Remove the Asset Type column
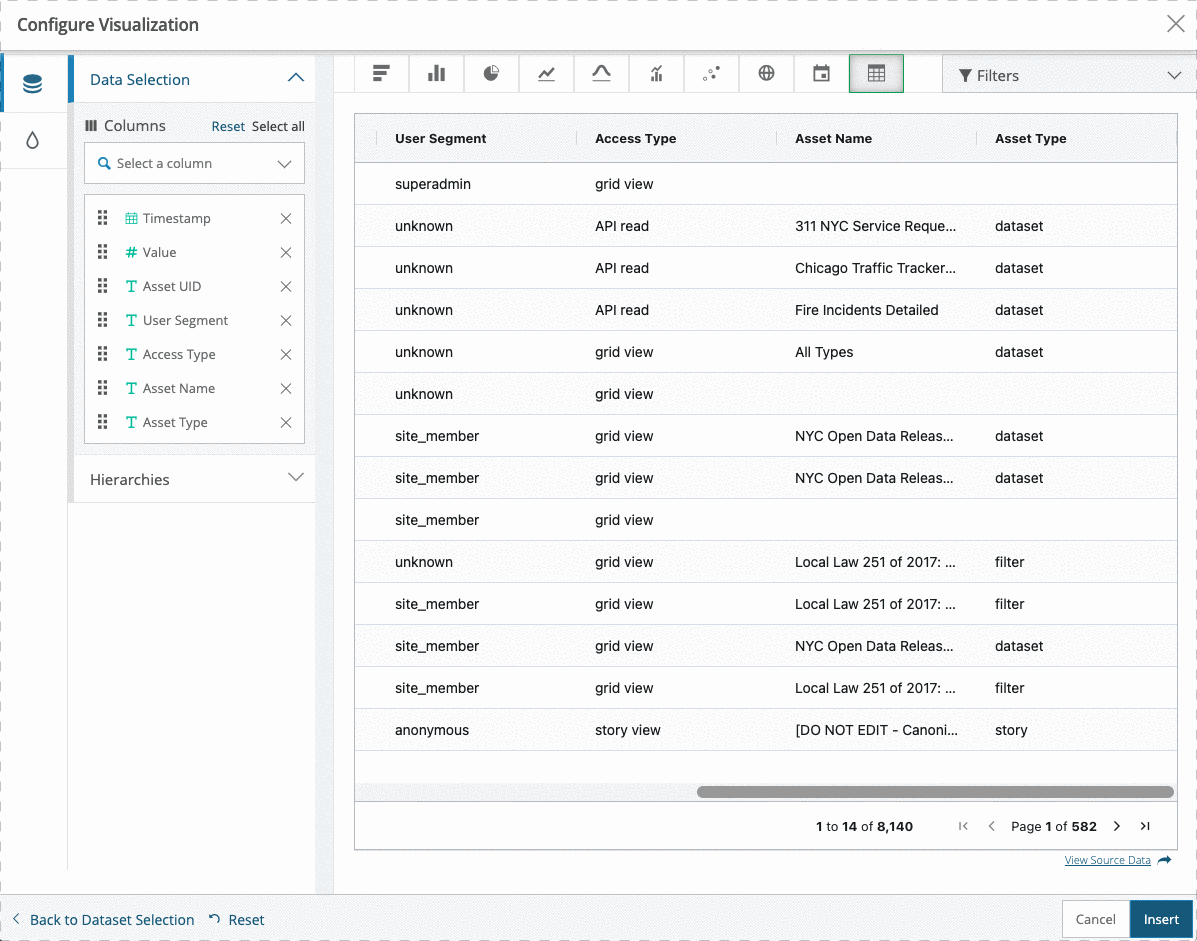The height and width of the screenshot is (941, 1197). pyautogui.click(x=286, y=422)
